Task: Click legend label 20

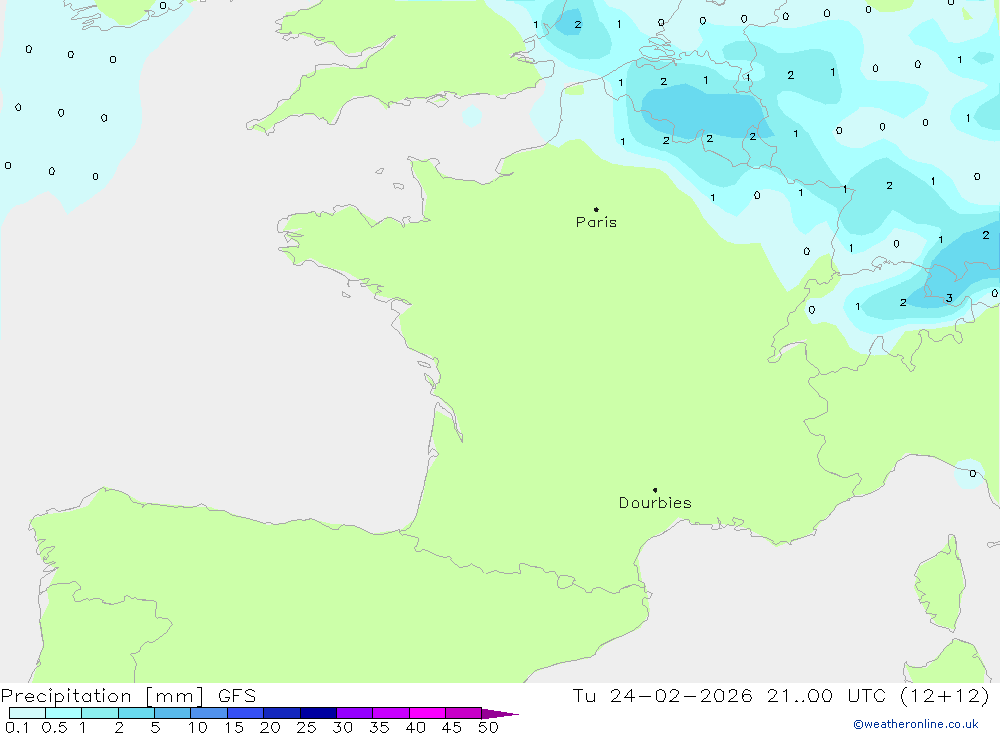Action: (x=270, y=727)
